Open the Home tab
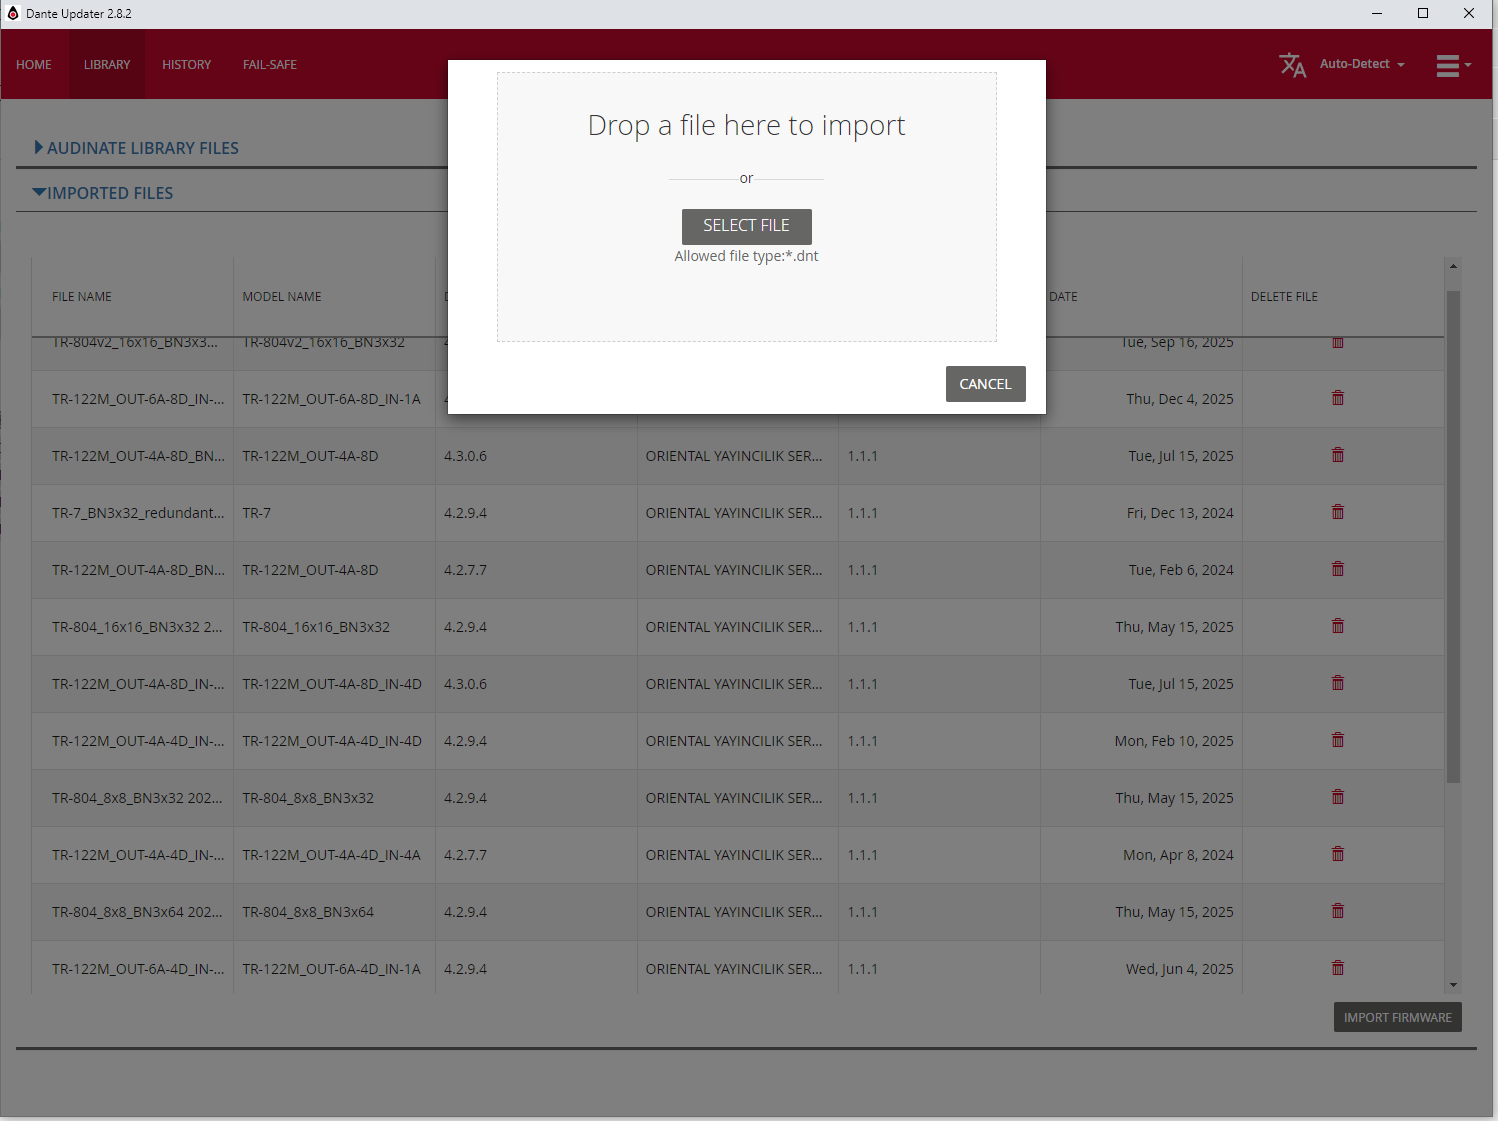Image resolution: width=1498 pixels, height=1121 pixels. click(x=34, y=64)
